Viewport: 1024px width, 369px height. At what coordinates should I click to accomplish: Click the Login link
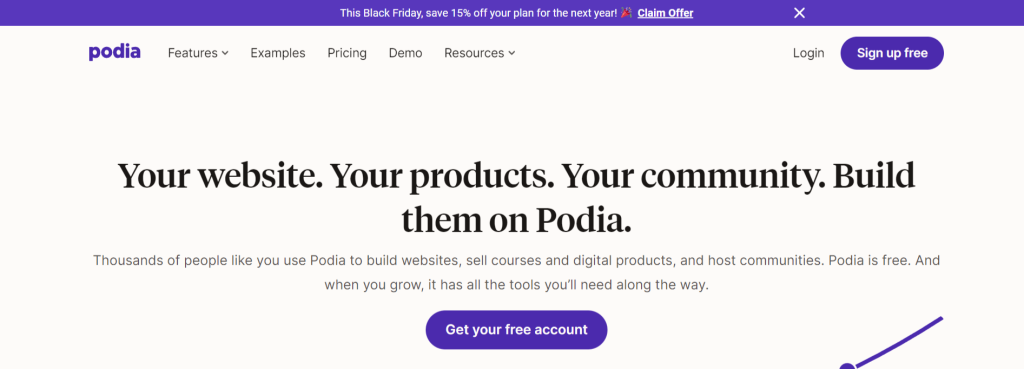808,53
